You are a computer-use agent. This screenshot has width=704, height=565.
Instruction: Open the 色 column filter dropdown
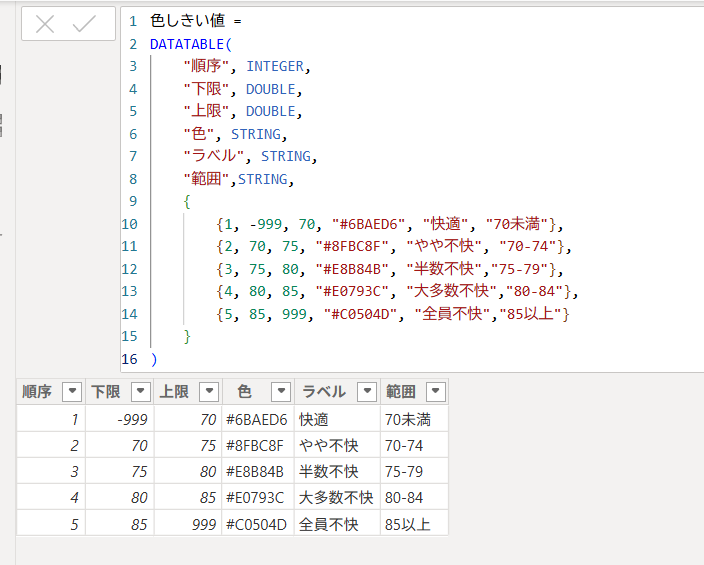click(281, 391)
